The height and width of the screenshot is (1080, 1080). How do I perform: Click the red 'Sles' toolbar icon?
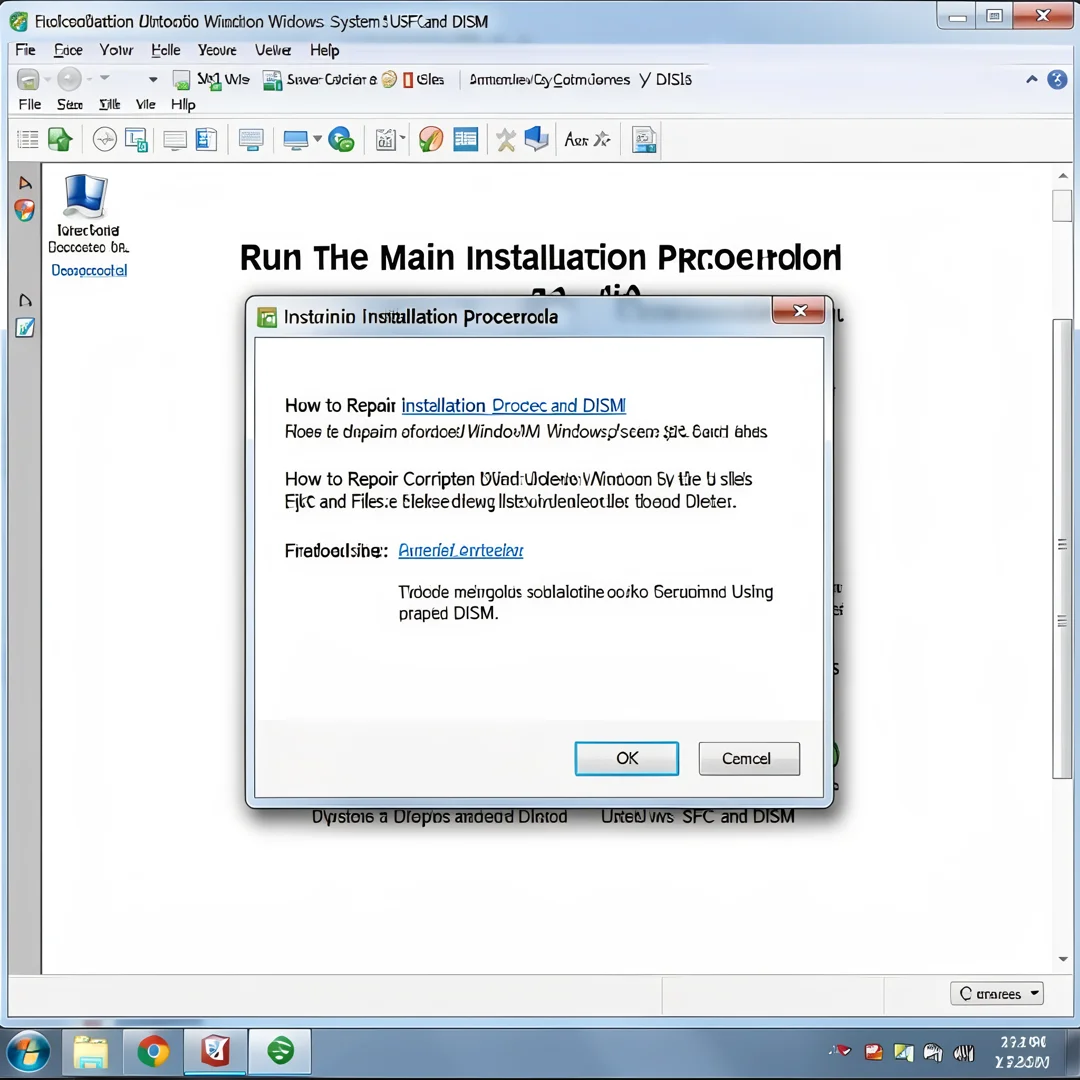click(x=408, y=80)
